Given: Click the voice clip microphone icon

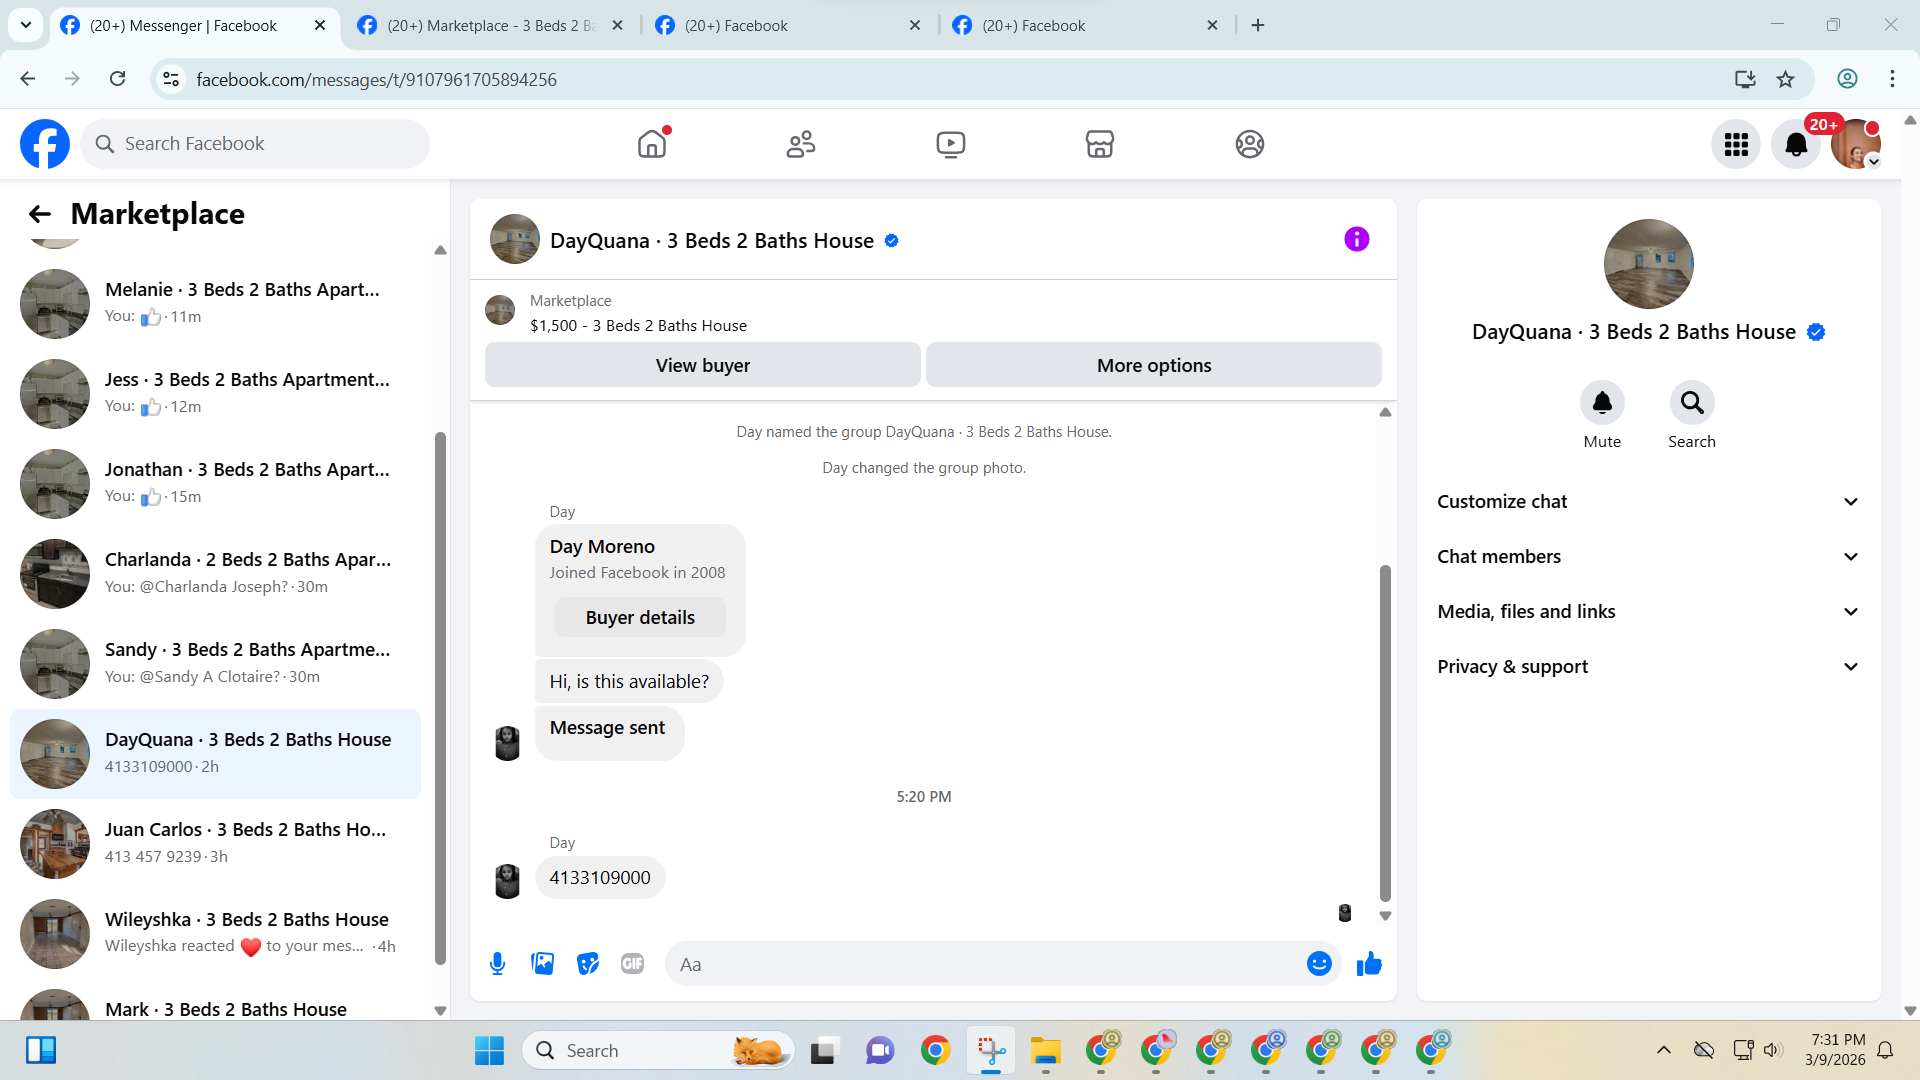Looking at the screenshot, I should click(x=497, y=964).
